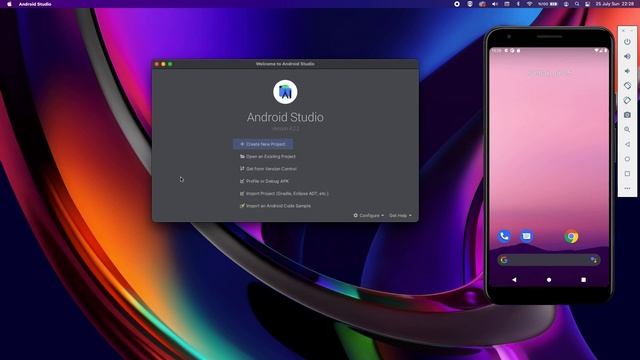Click emulator toolbar overview square
640x360 pixels.
tap(627, 174)
